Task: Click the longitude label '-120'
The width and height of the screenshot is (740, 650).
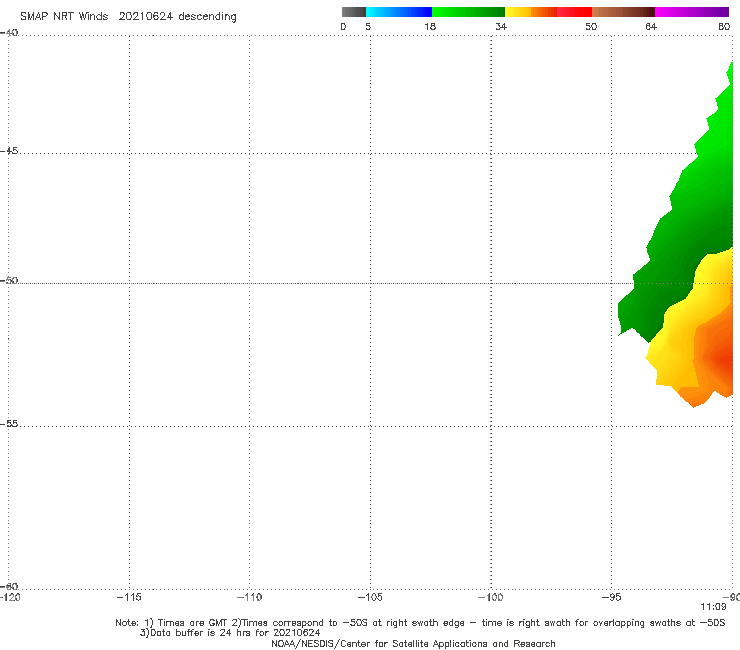Action: tap(10, 598)
